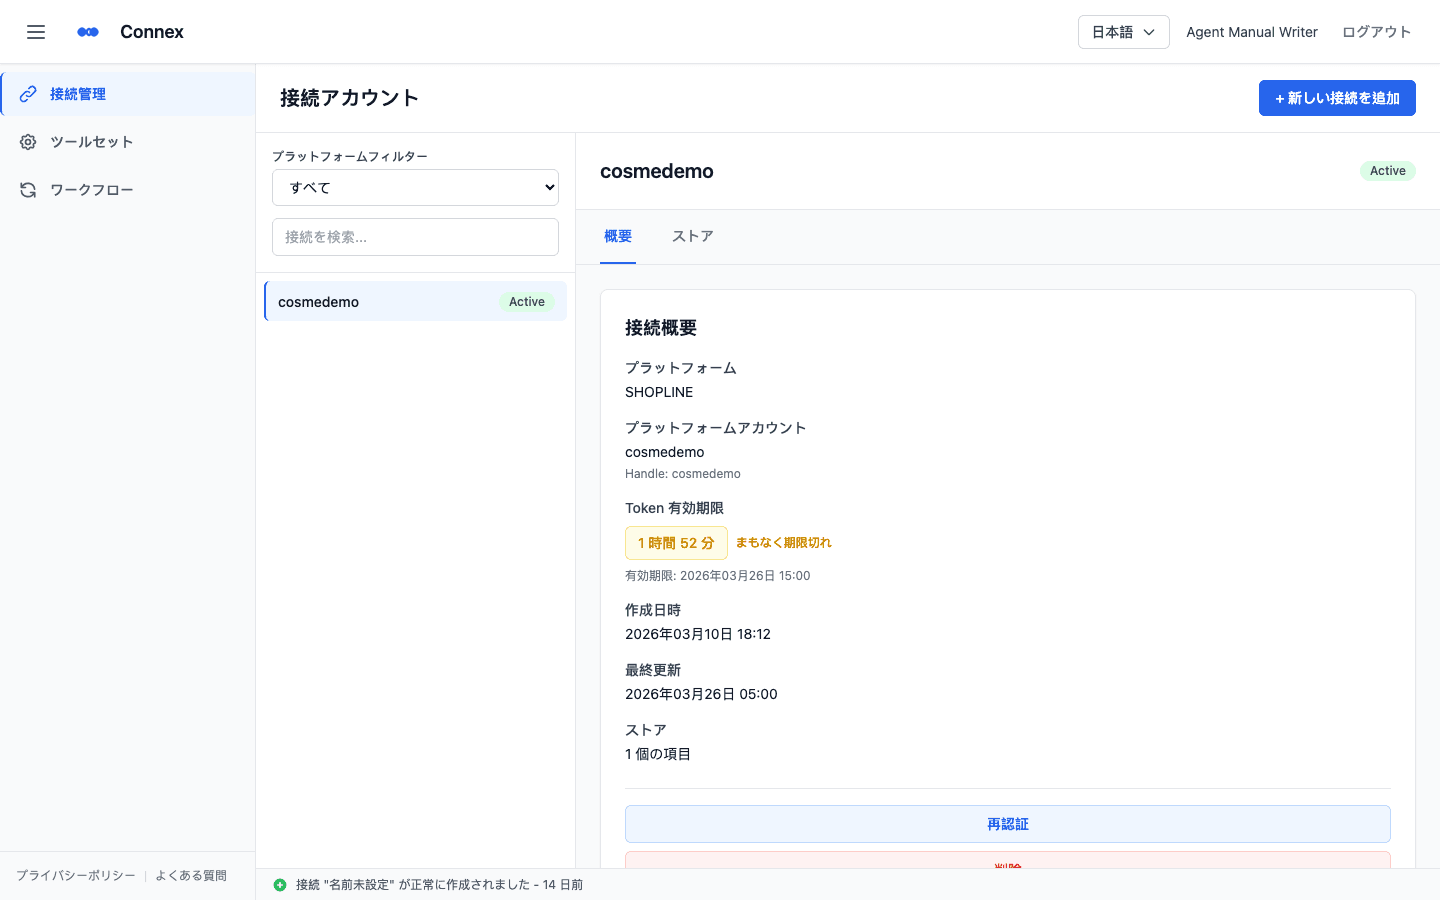1440x900 pixels.
Task: Open the よくある質問 link
Action: click(191, 876)
